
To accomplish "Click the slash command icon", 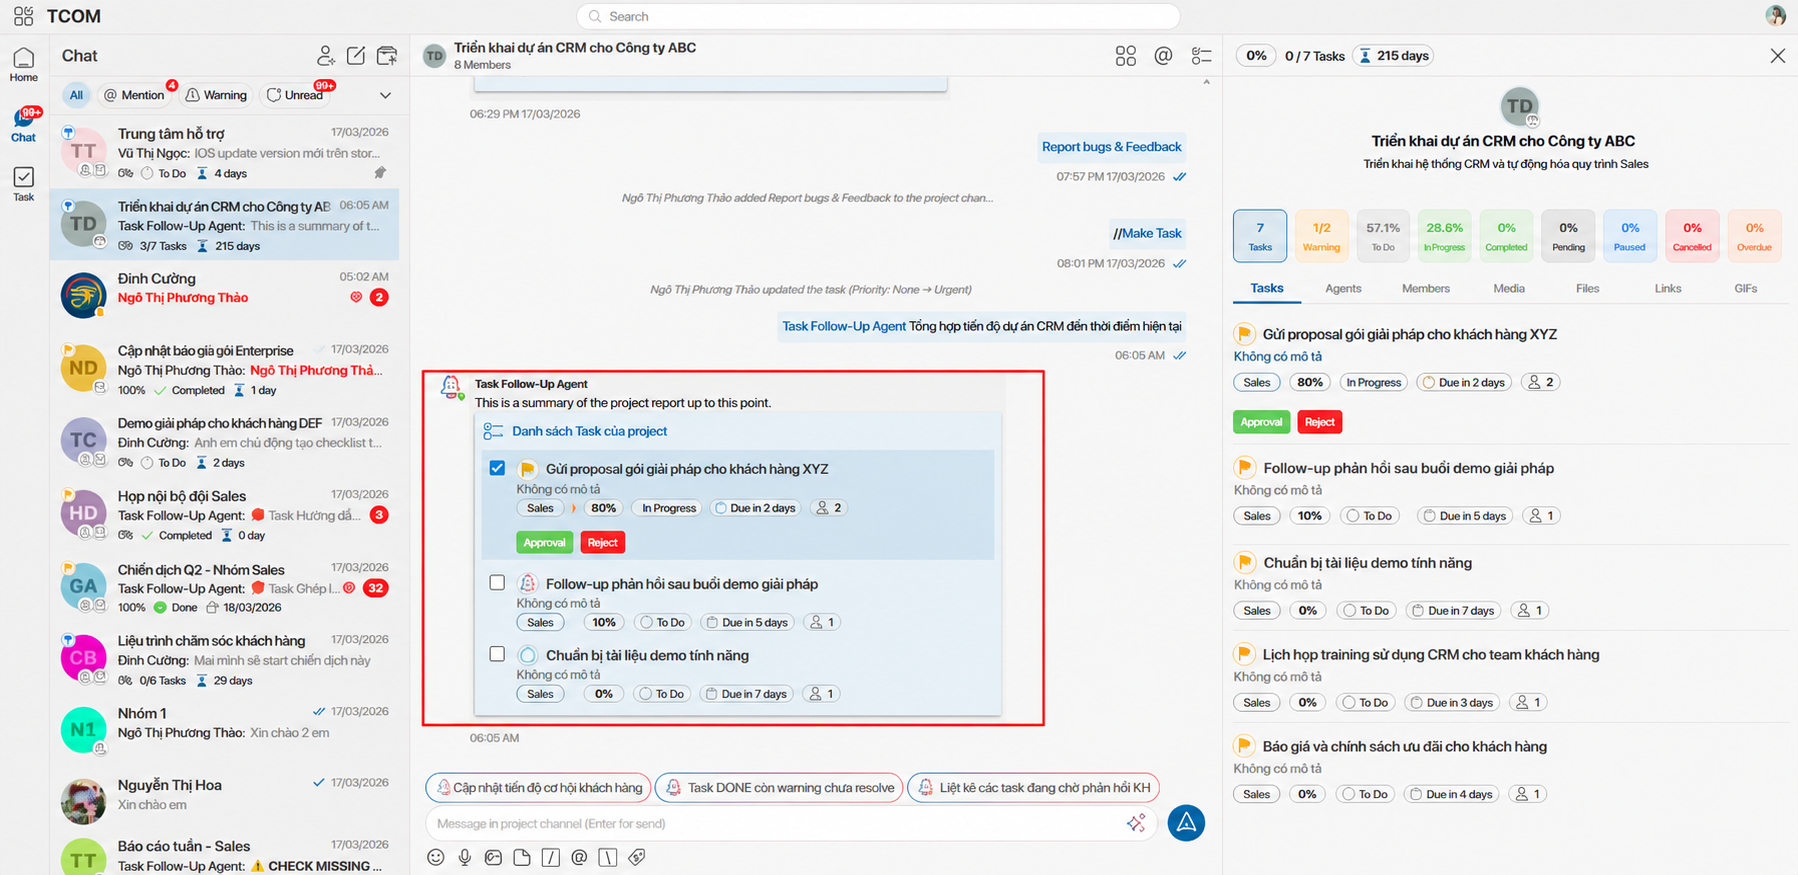I will click(551, 857).
